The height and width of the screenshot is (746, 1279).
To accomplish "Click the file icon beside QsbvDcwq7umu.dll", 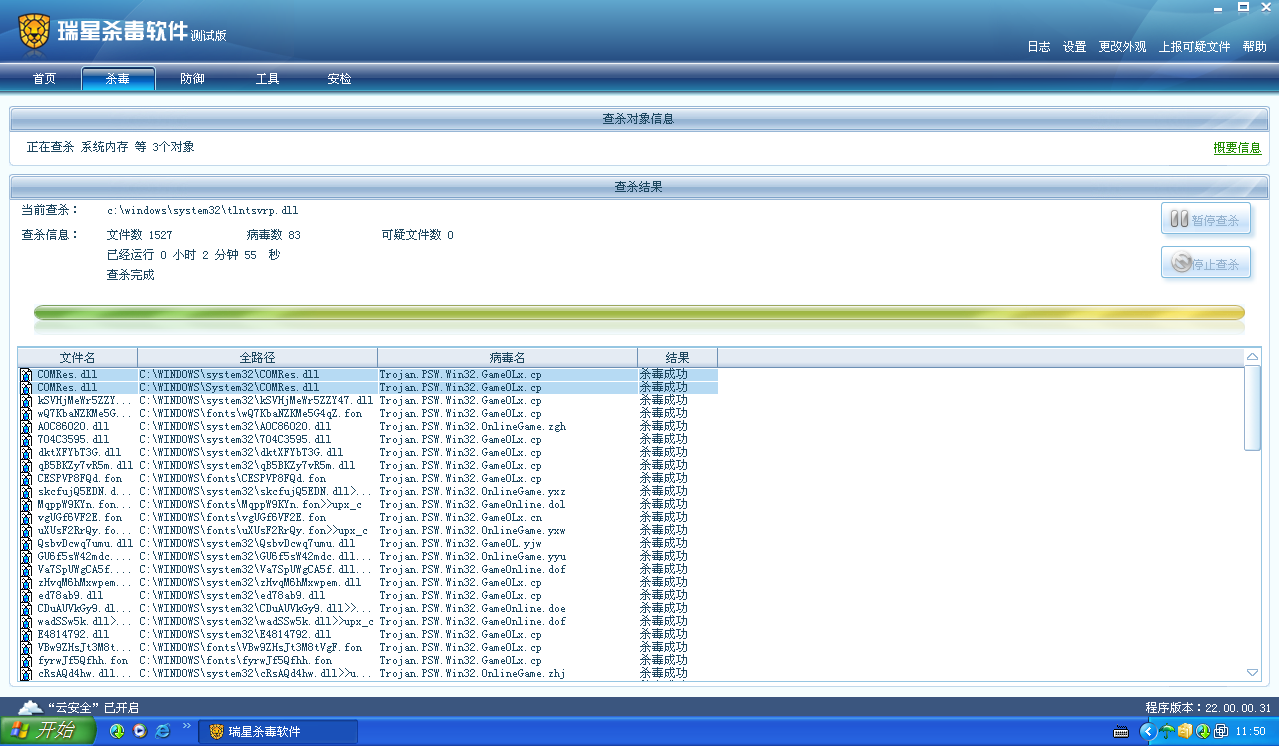I will click(x=27, y=543).
